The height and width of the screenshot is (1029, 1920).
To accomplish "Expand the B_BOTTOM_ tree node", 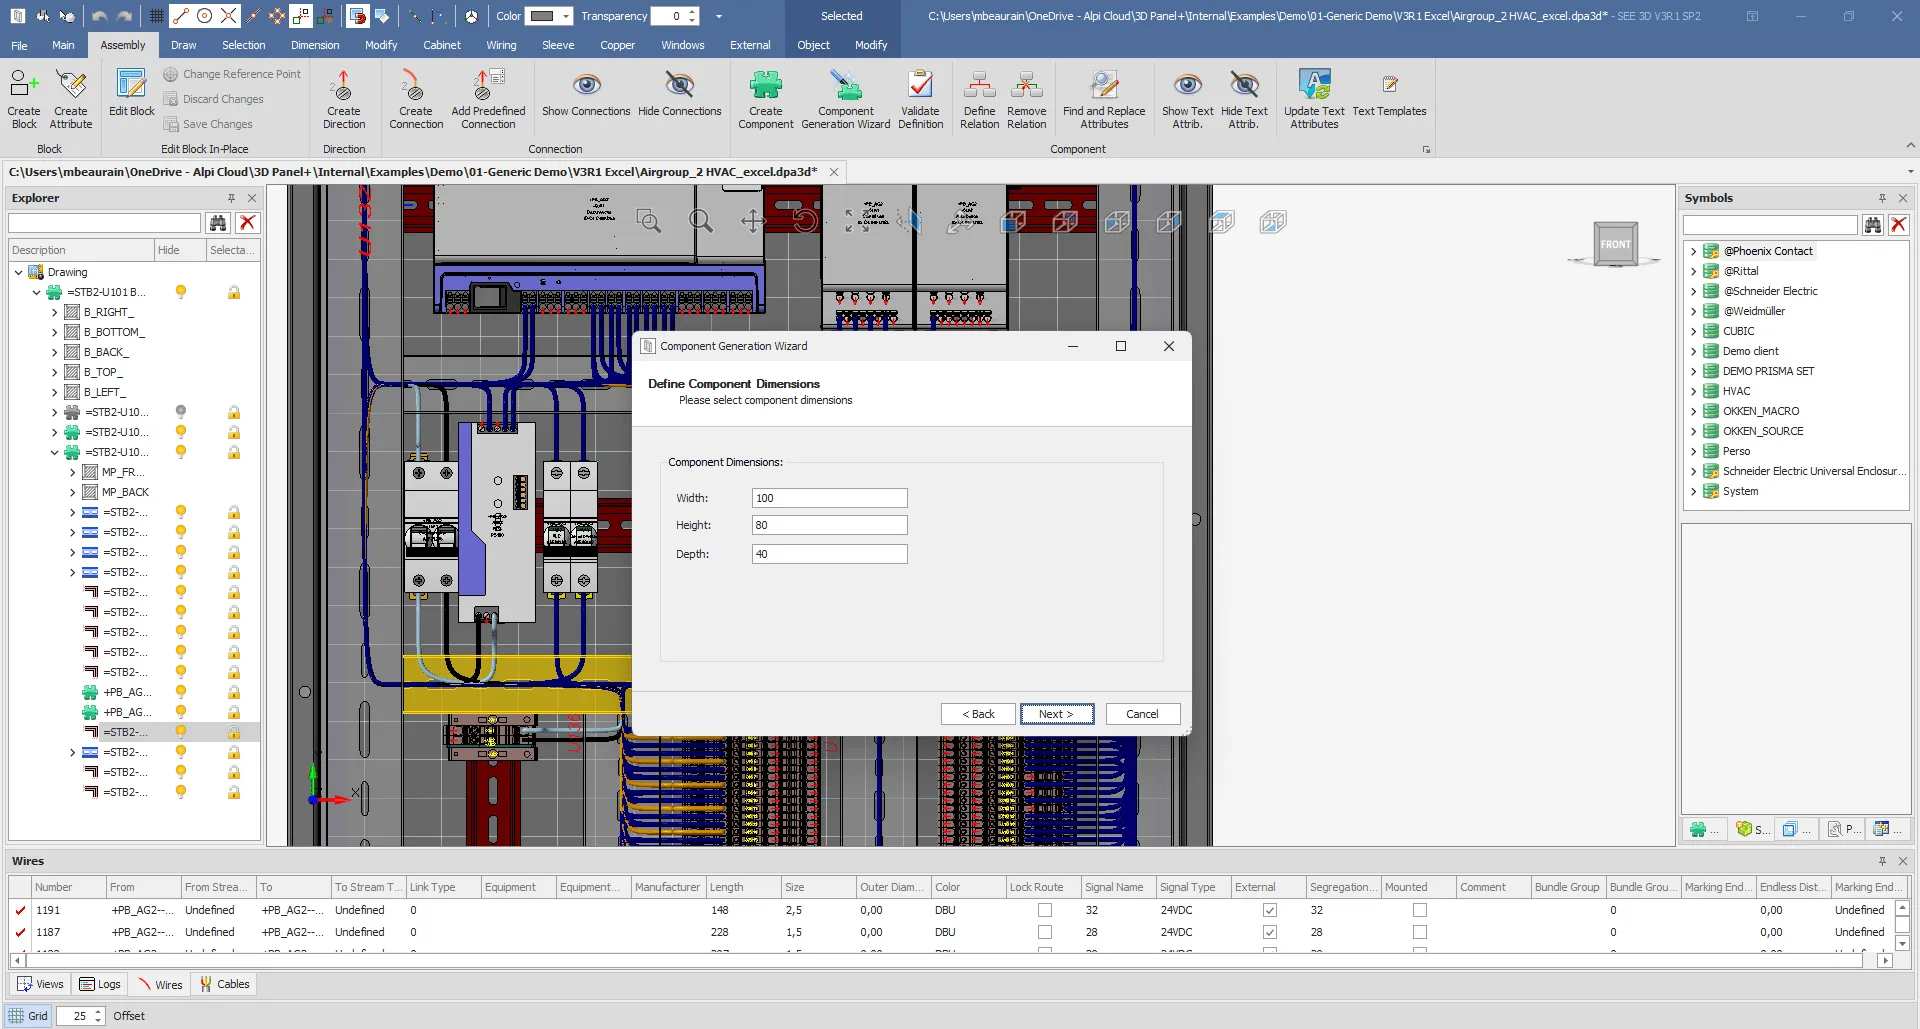I will [x=55, y=332].
